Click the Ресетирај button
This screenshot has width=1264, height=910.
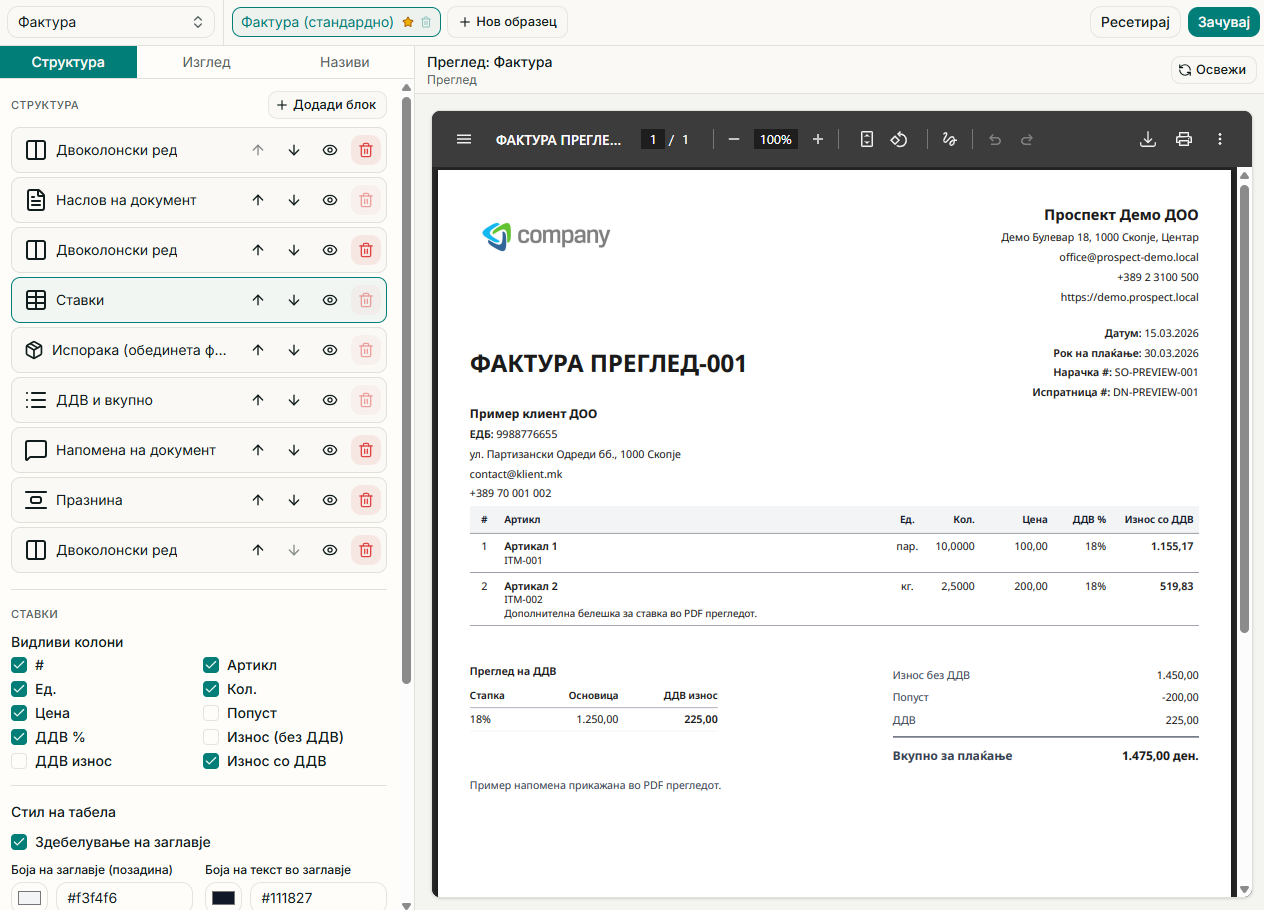point(1134,22)
